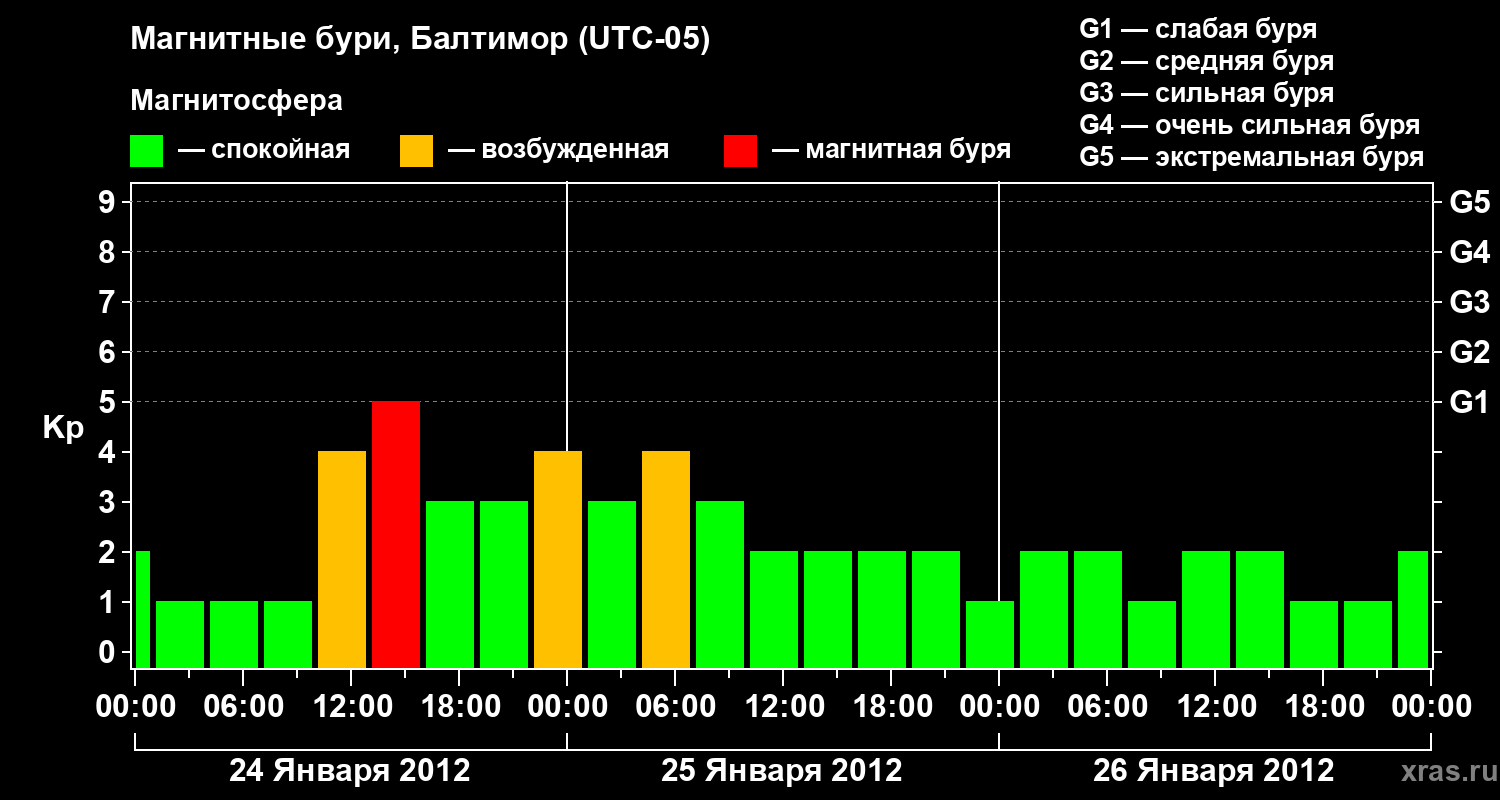Click the 'G2 — средняя буря' legend line
Screen dimensions: 1500x800
(1207, 61)
